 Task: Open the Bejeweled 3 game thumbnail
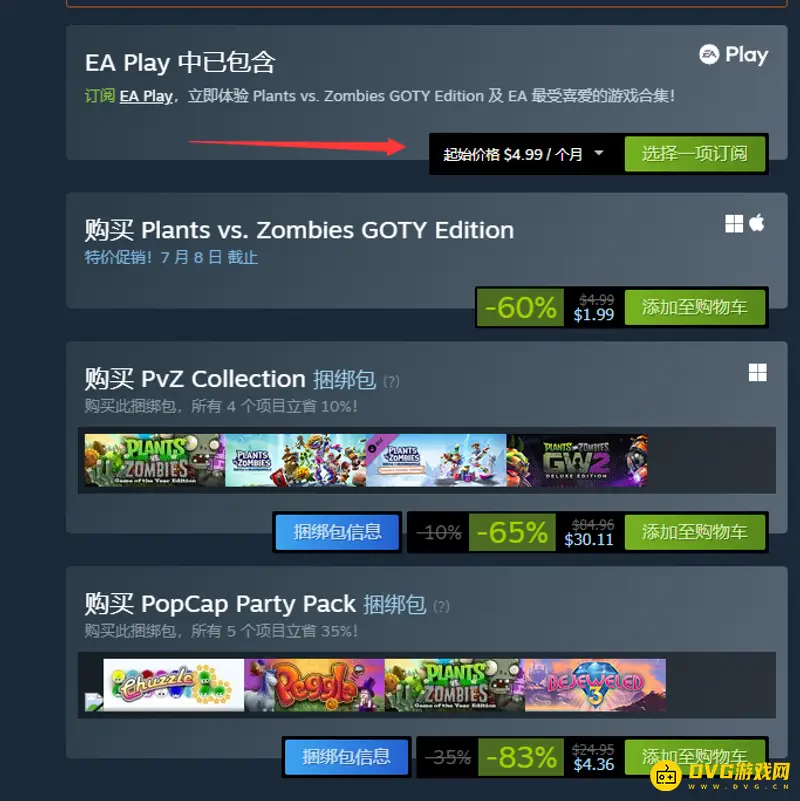[x=595, y=685]
